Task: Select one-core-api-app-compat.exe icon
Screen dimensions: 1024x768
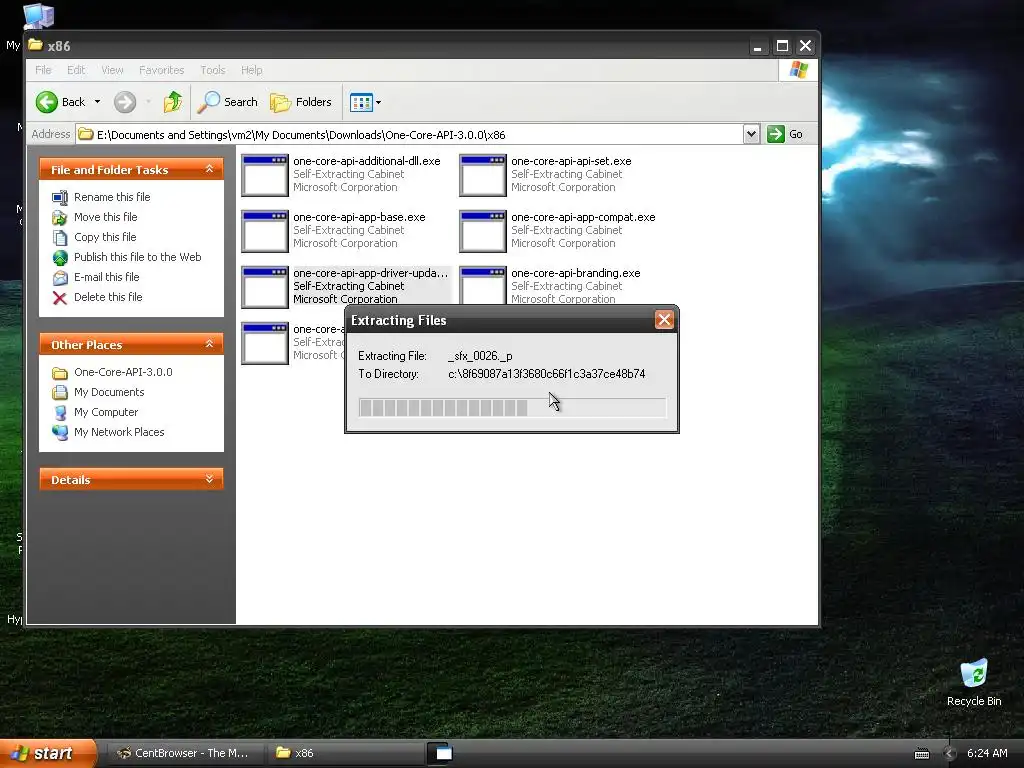Action: point(483,231)
